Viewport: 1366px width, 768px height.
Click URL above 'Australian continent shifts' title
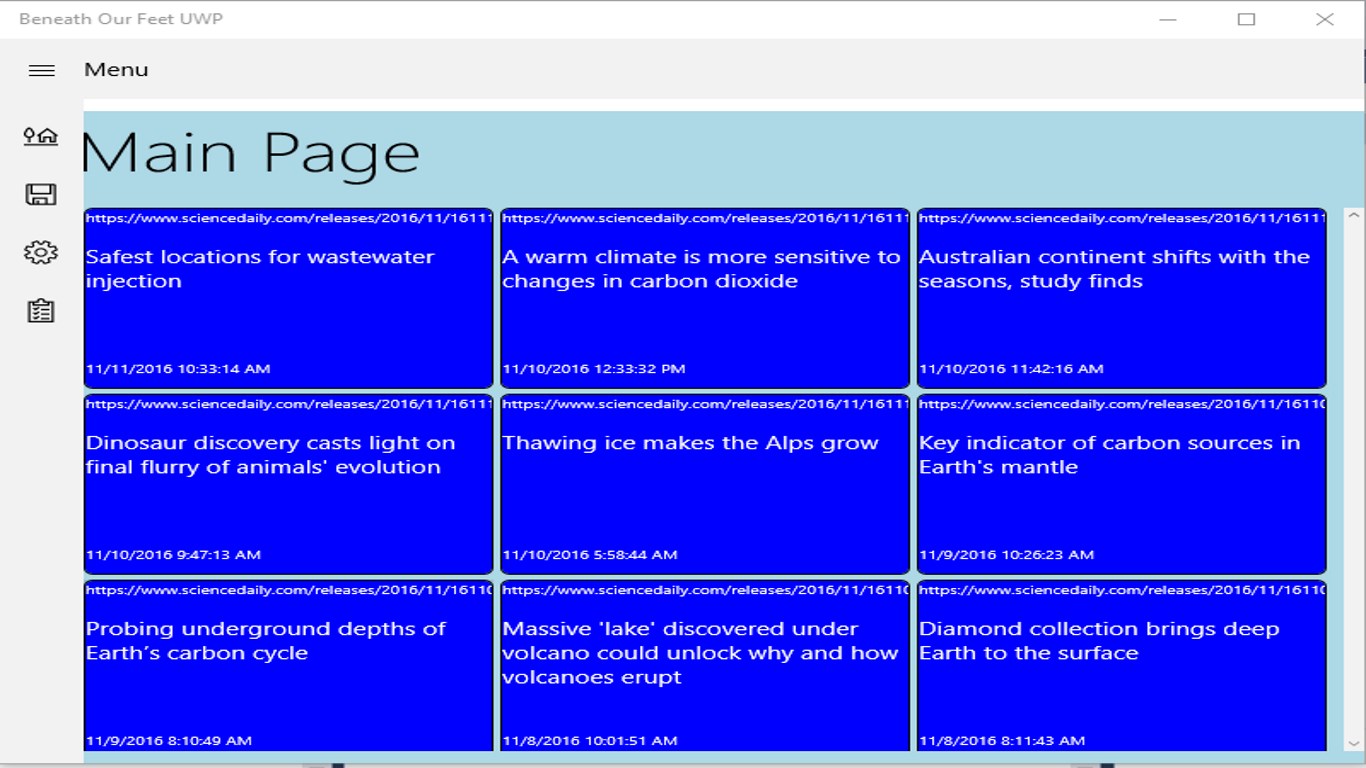[x=1122, y=218]
